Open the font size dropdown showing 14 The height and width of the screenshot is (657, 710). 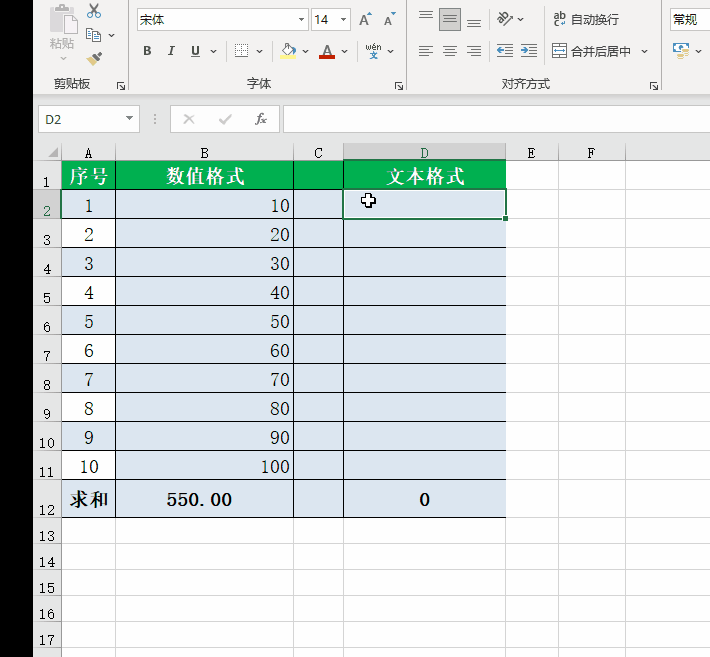(343, 19)
